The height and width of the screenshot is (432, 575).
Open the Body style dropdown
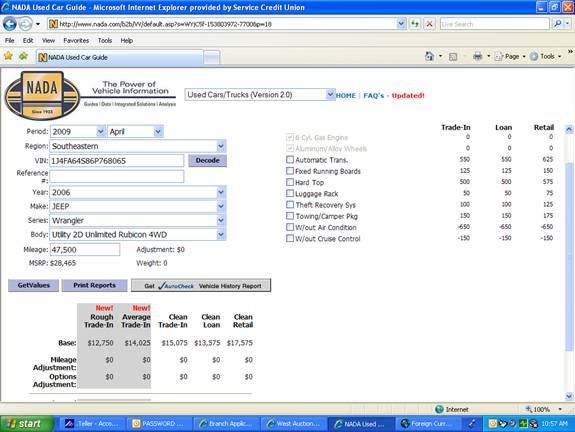click(x=221, y=234)
